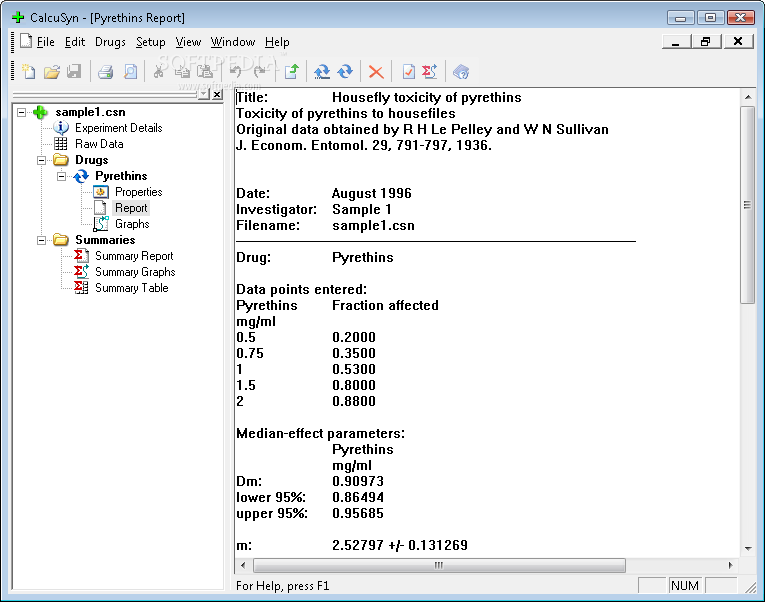This screenshot has width=765, height=602.
Task: Open Print Preview from the toolbar
Action: pos(130,72)
